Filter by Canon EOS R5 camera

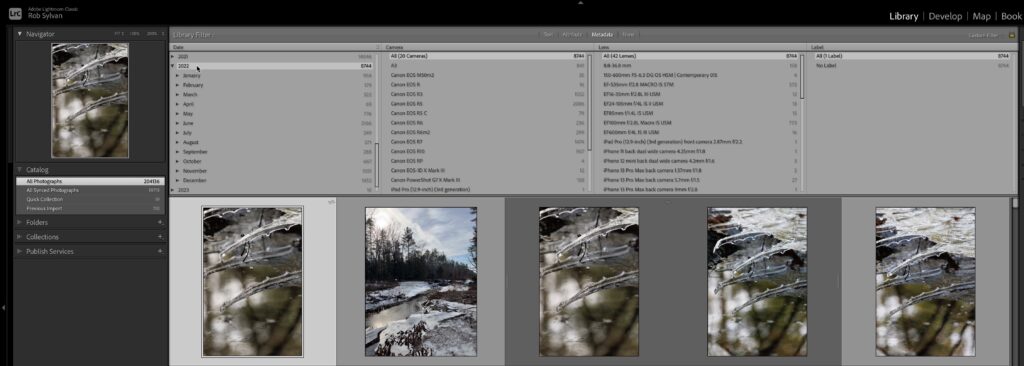tap(487, 103)
